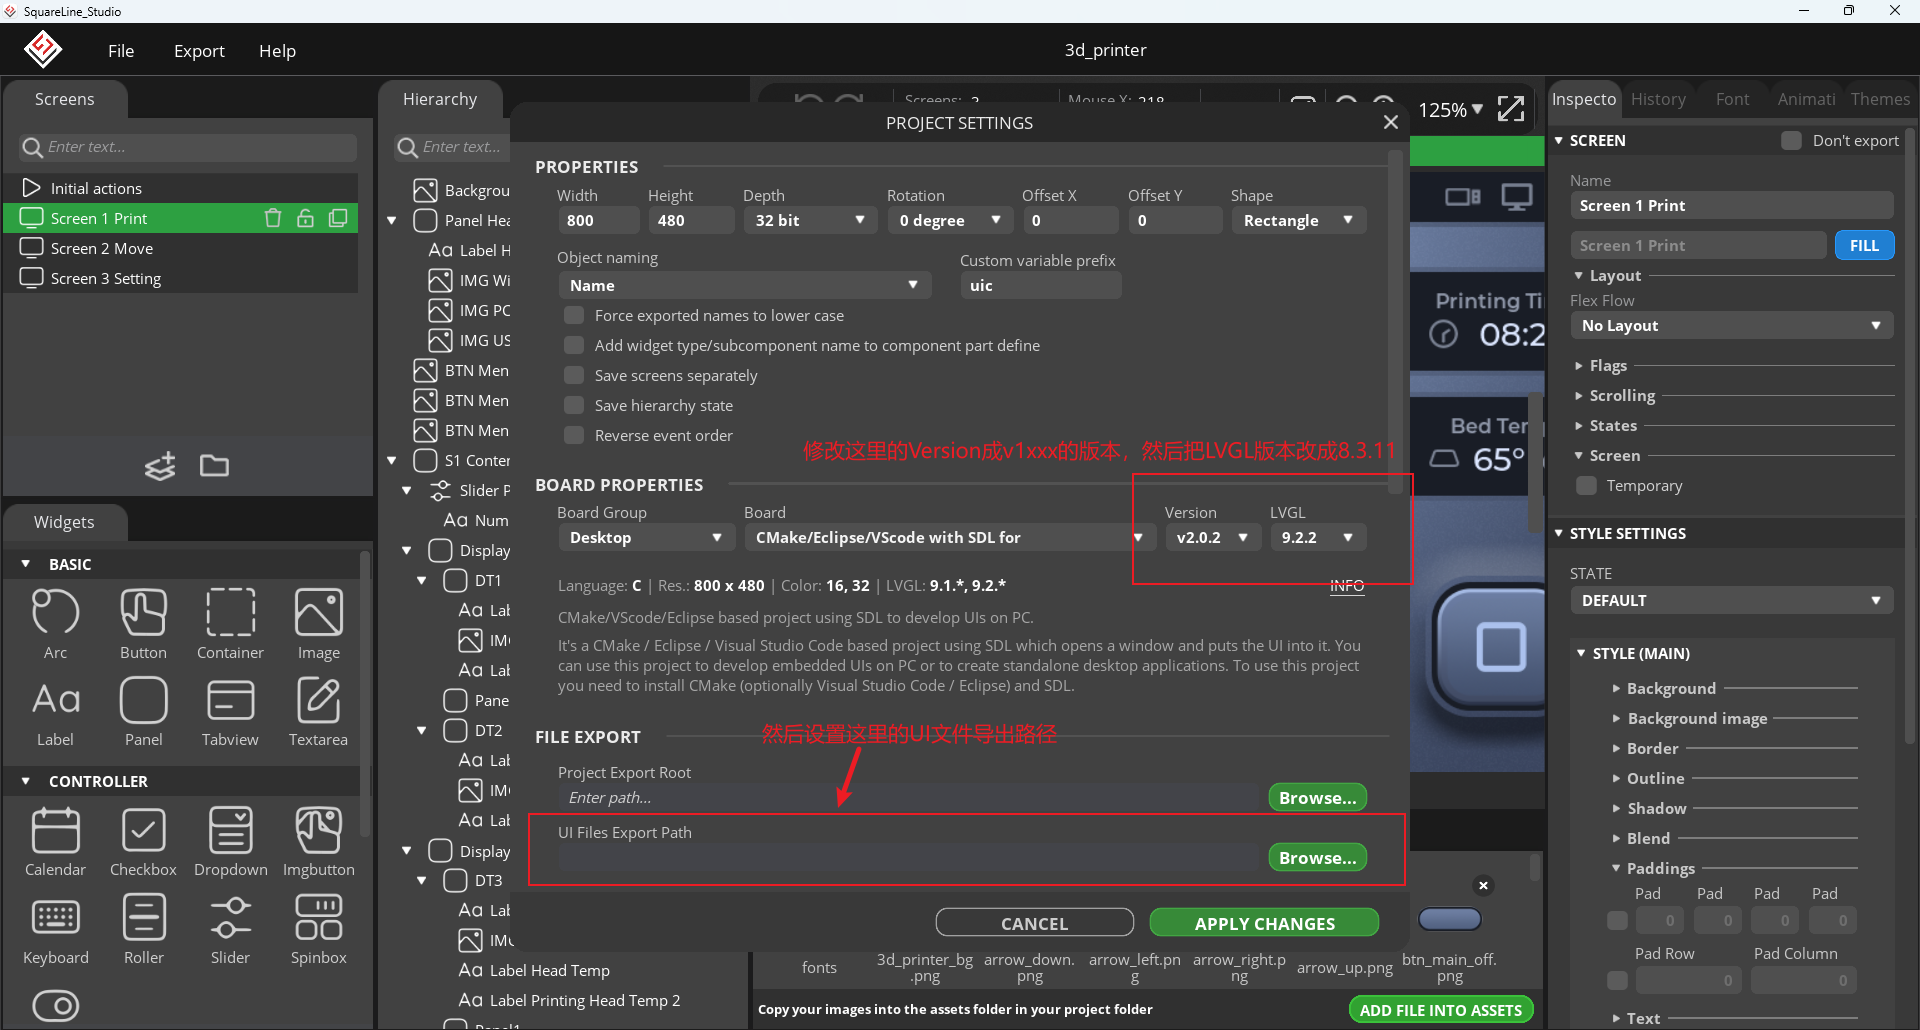Image resolution: width=1920 pixels, height=1030 pixels.
Task: Click the folder icon in Screens panel
Action: tap(214, 466)
